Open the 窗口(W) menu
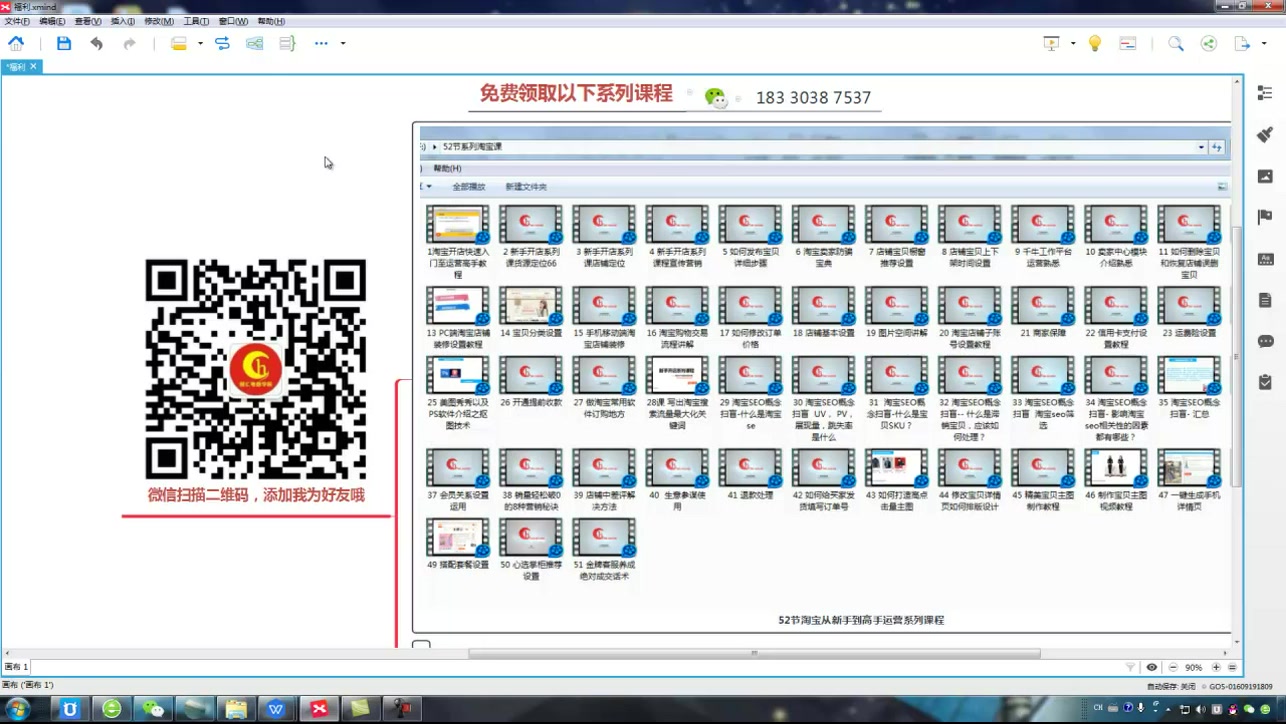 point(233,21)
